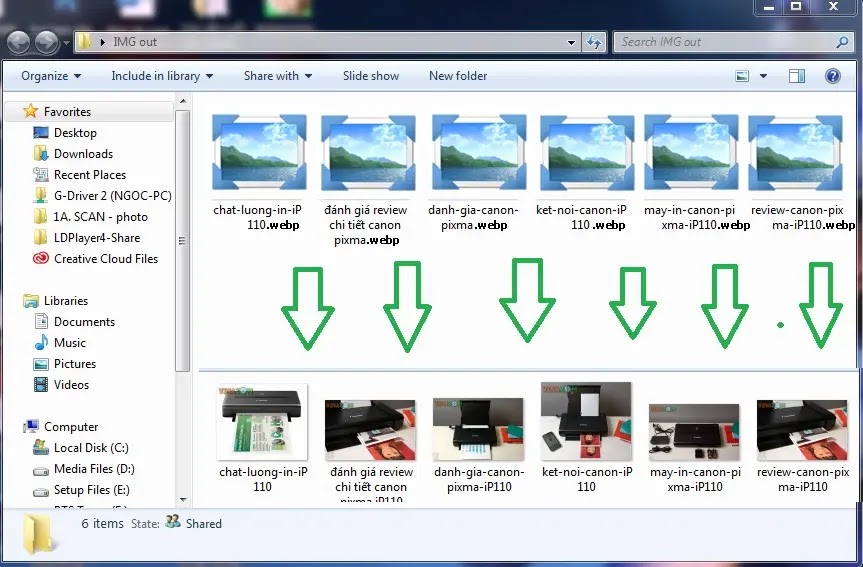Image resolution: width=863 pixels, height=567 pixels.
Task: Select the đánh giá review chi tiết thumbnail
Action: coord(370,430)
